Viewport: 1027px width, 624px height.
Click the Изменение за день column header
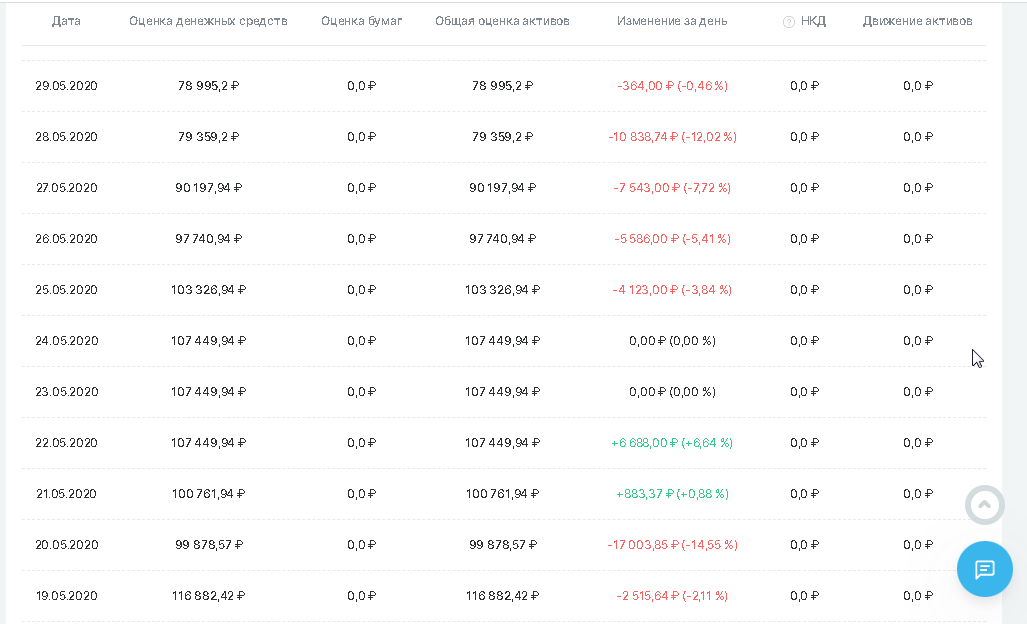672,21
